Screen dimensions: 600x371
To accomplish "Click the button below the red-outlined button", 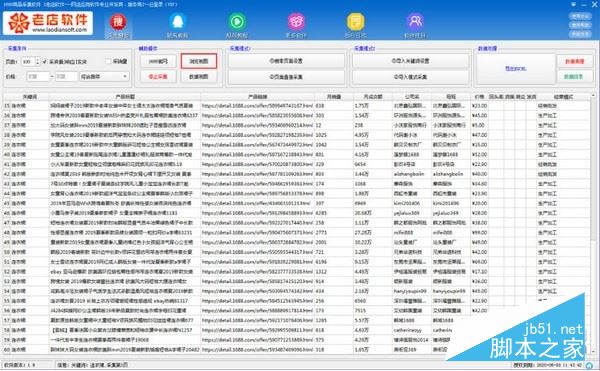I will point(199,77).
